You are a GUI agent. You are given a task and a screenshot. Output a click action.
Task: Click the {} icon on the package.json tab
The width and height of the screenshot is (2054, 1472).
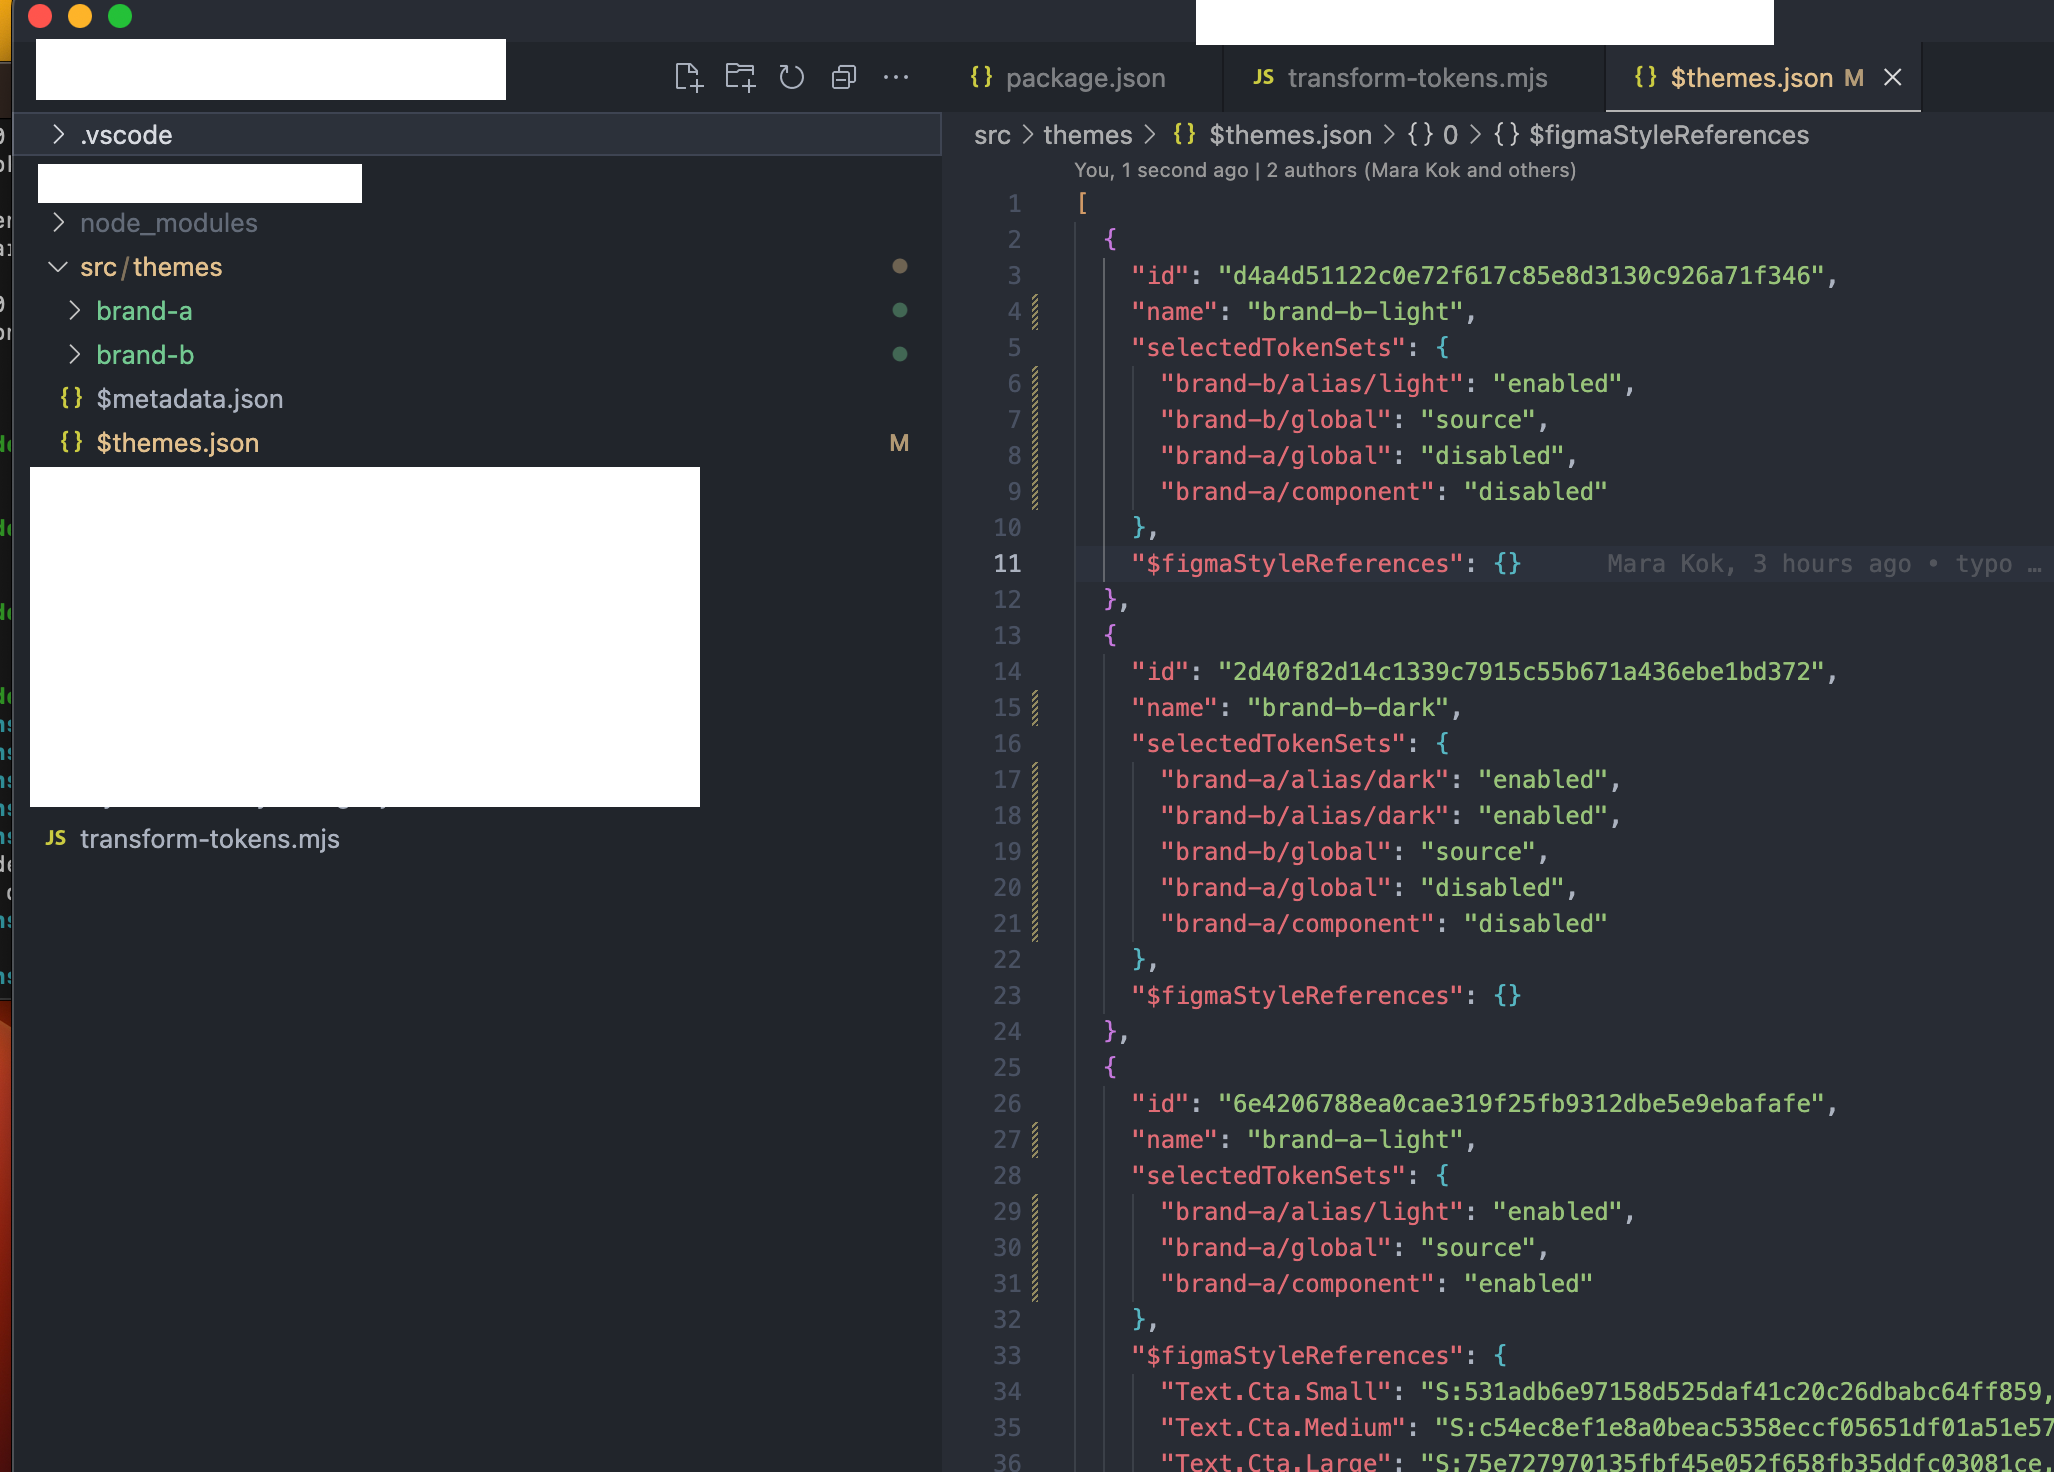[x=981, y=77]
